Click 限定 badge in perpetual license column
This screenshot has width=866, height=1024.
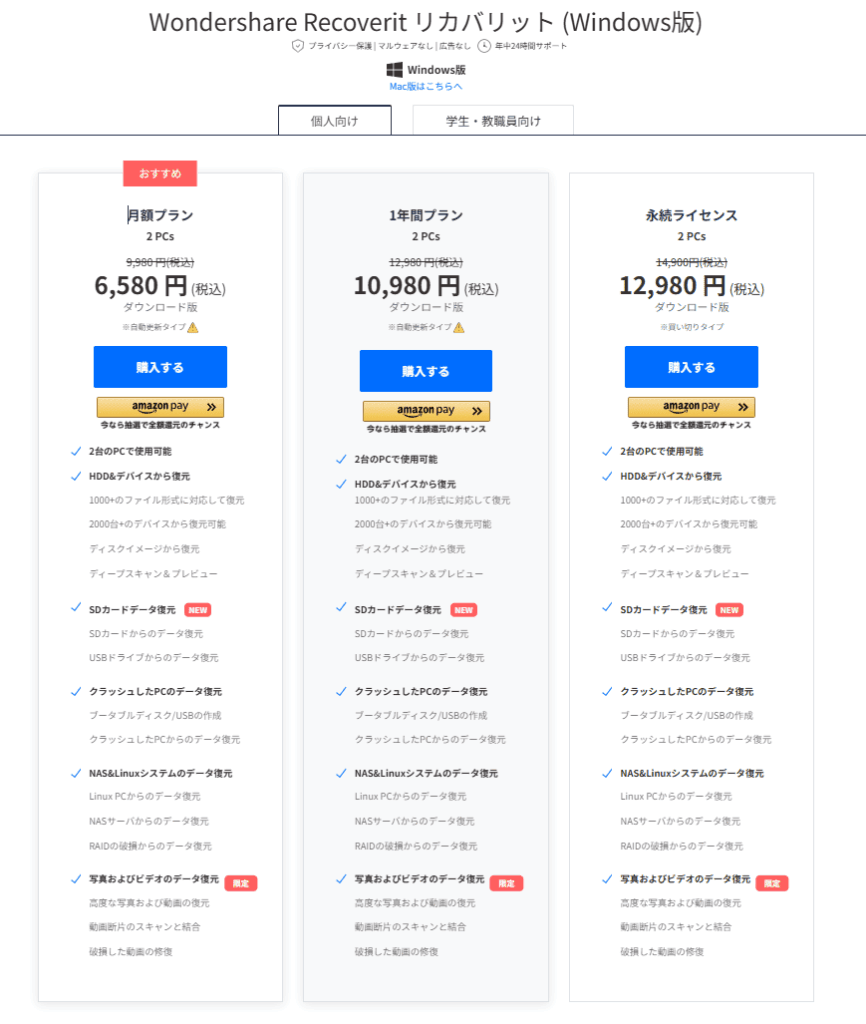tap(772, 883)
